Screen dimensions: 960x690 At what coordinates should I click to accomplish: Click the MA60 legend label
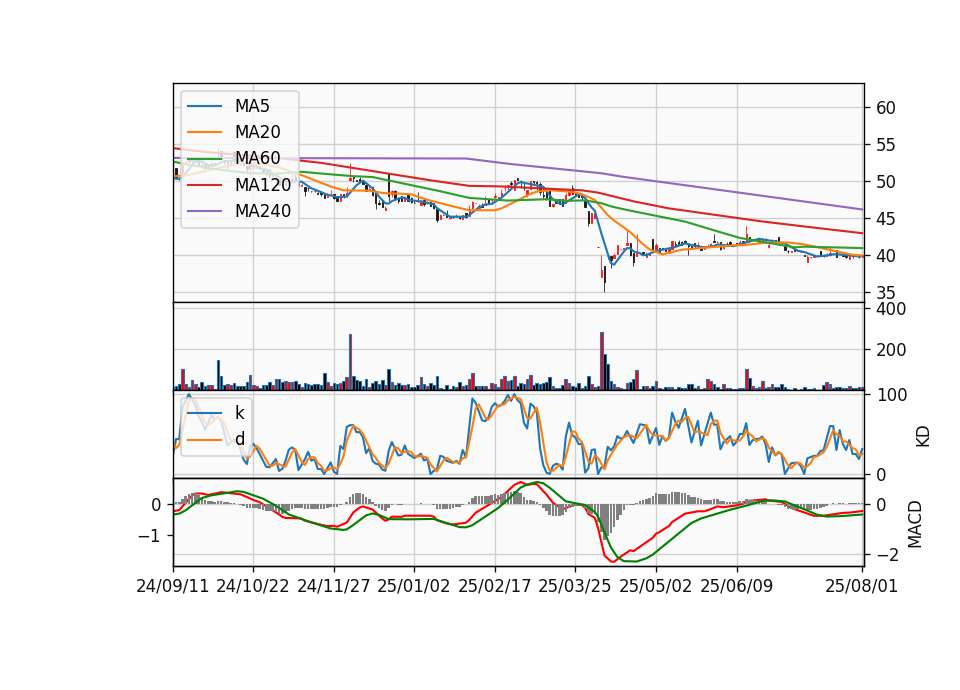coord(257,158)
